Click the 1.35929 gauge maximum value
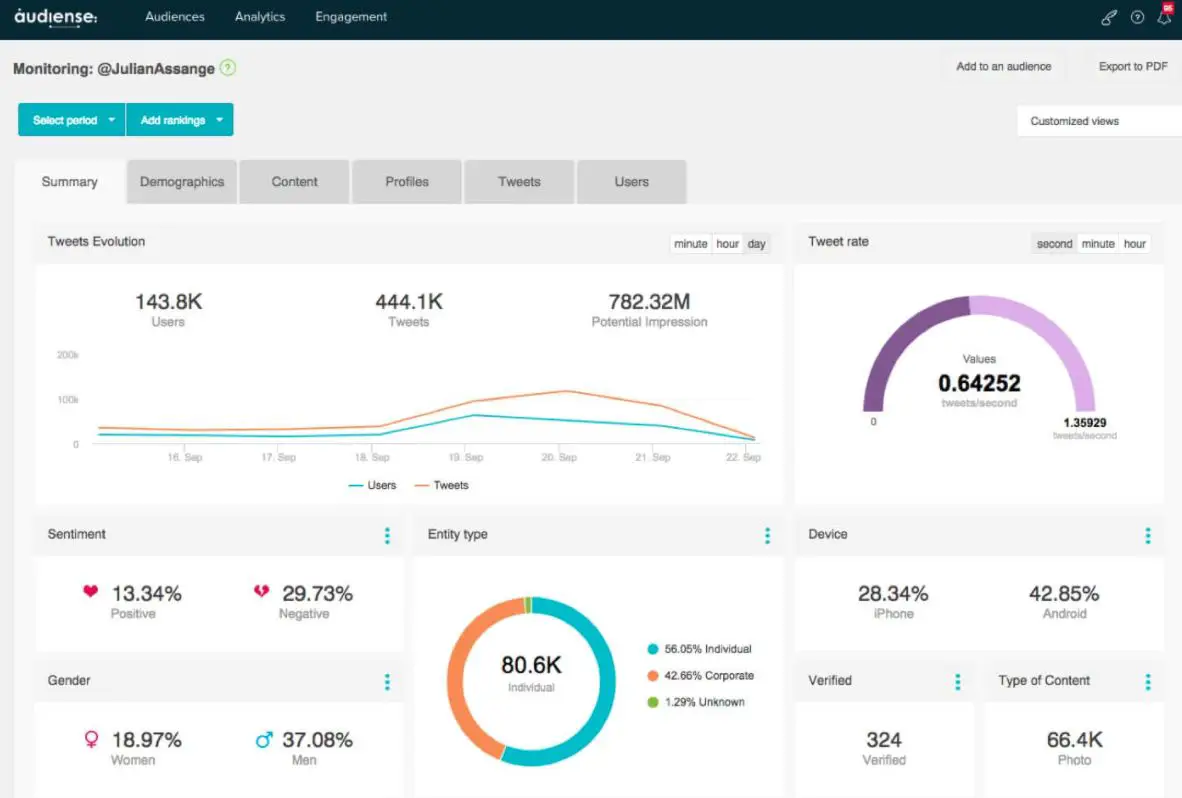Image resolution: width=1182 pixels, height=798 pixels. pos(1085,423)
